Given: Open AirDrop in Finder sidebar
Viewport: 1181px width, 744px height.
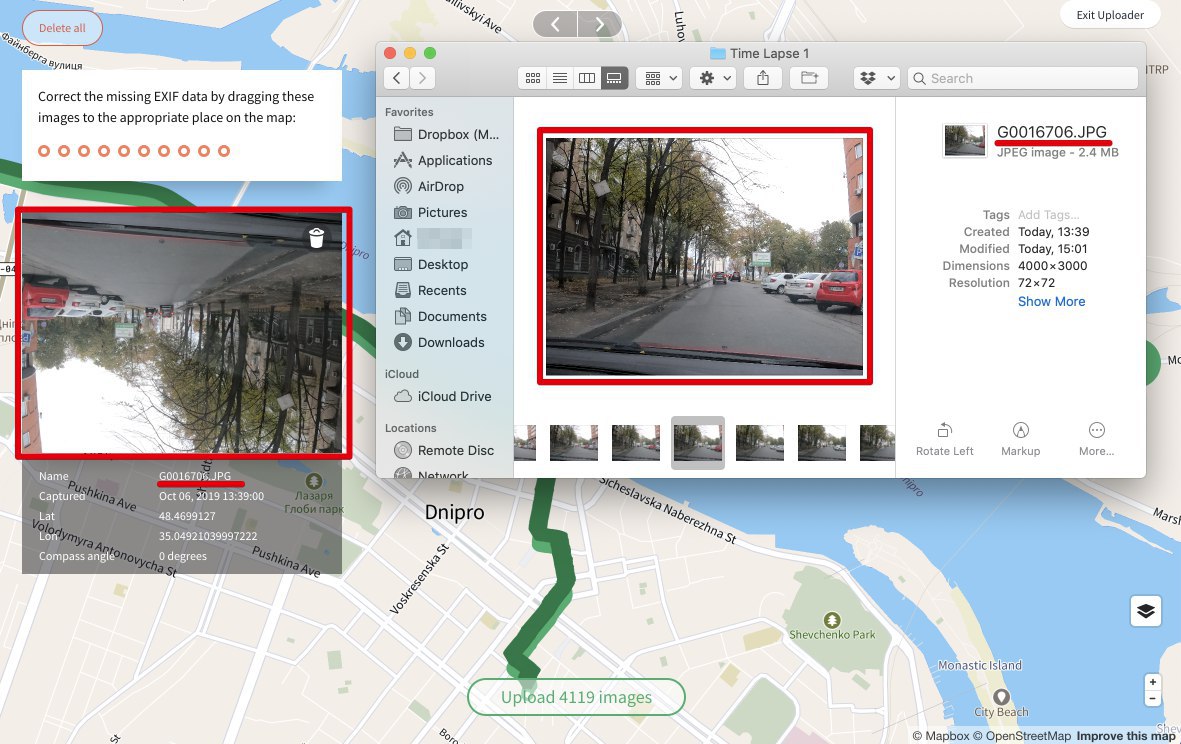Looking at the screenshot, I should tap(429, 186).
